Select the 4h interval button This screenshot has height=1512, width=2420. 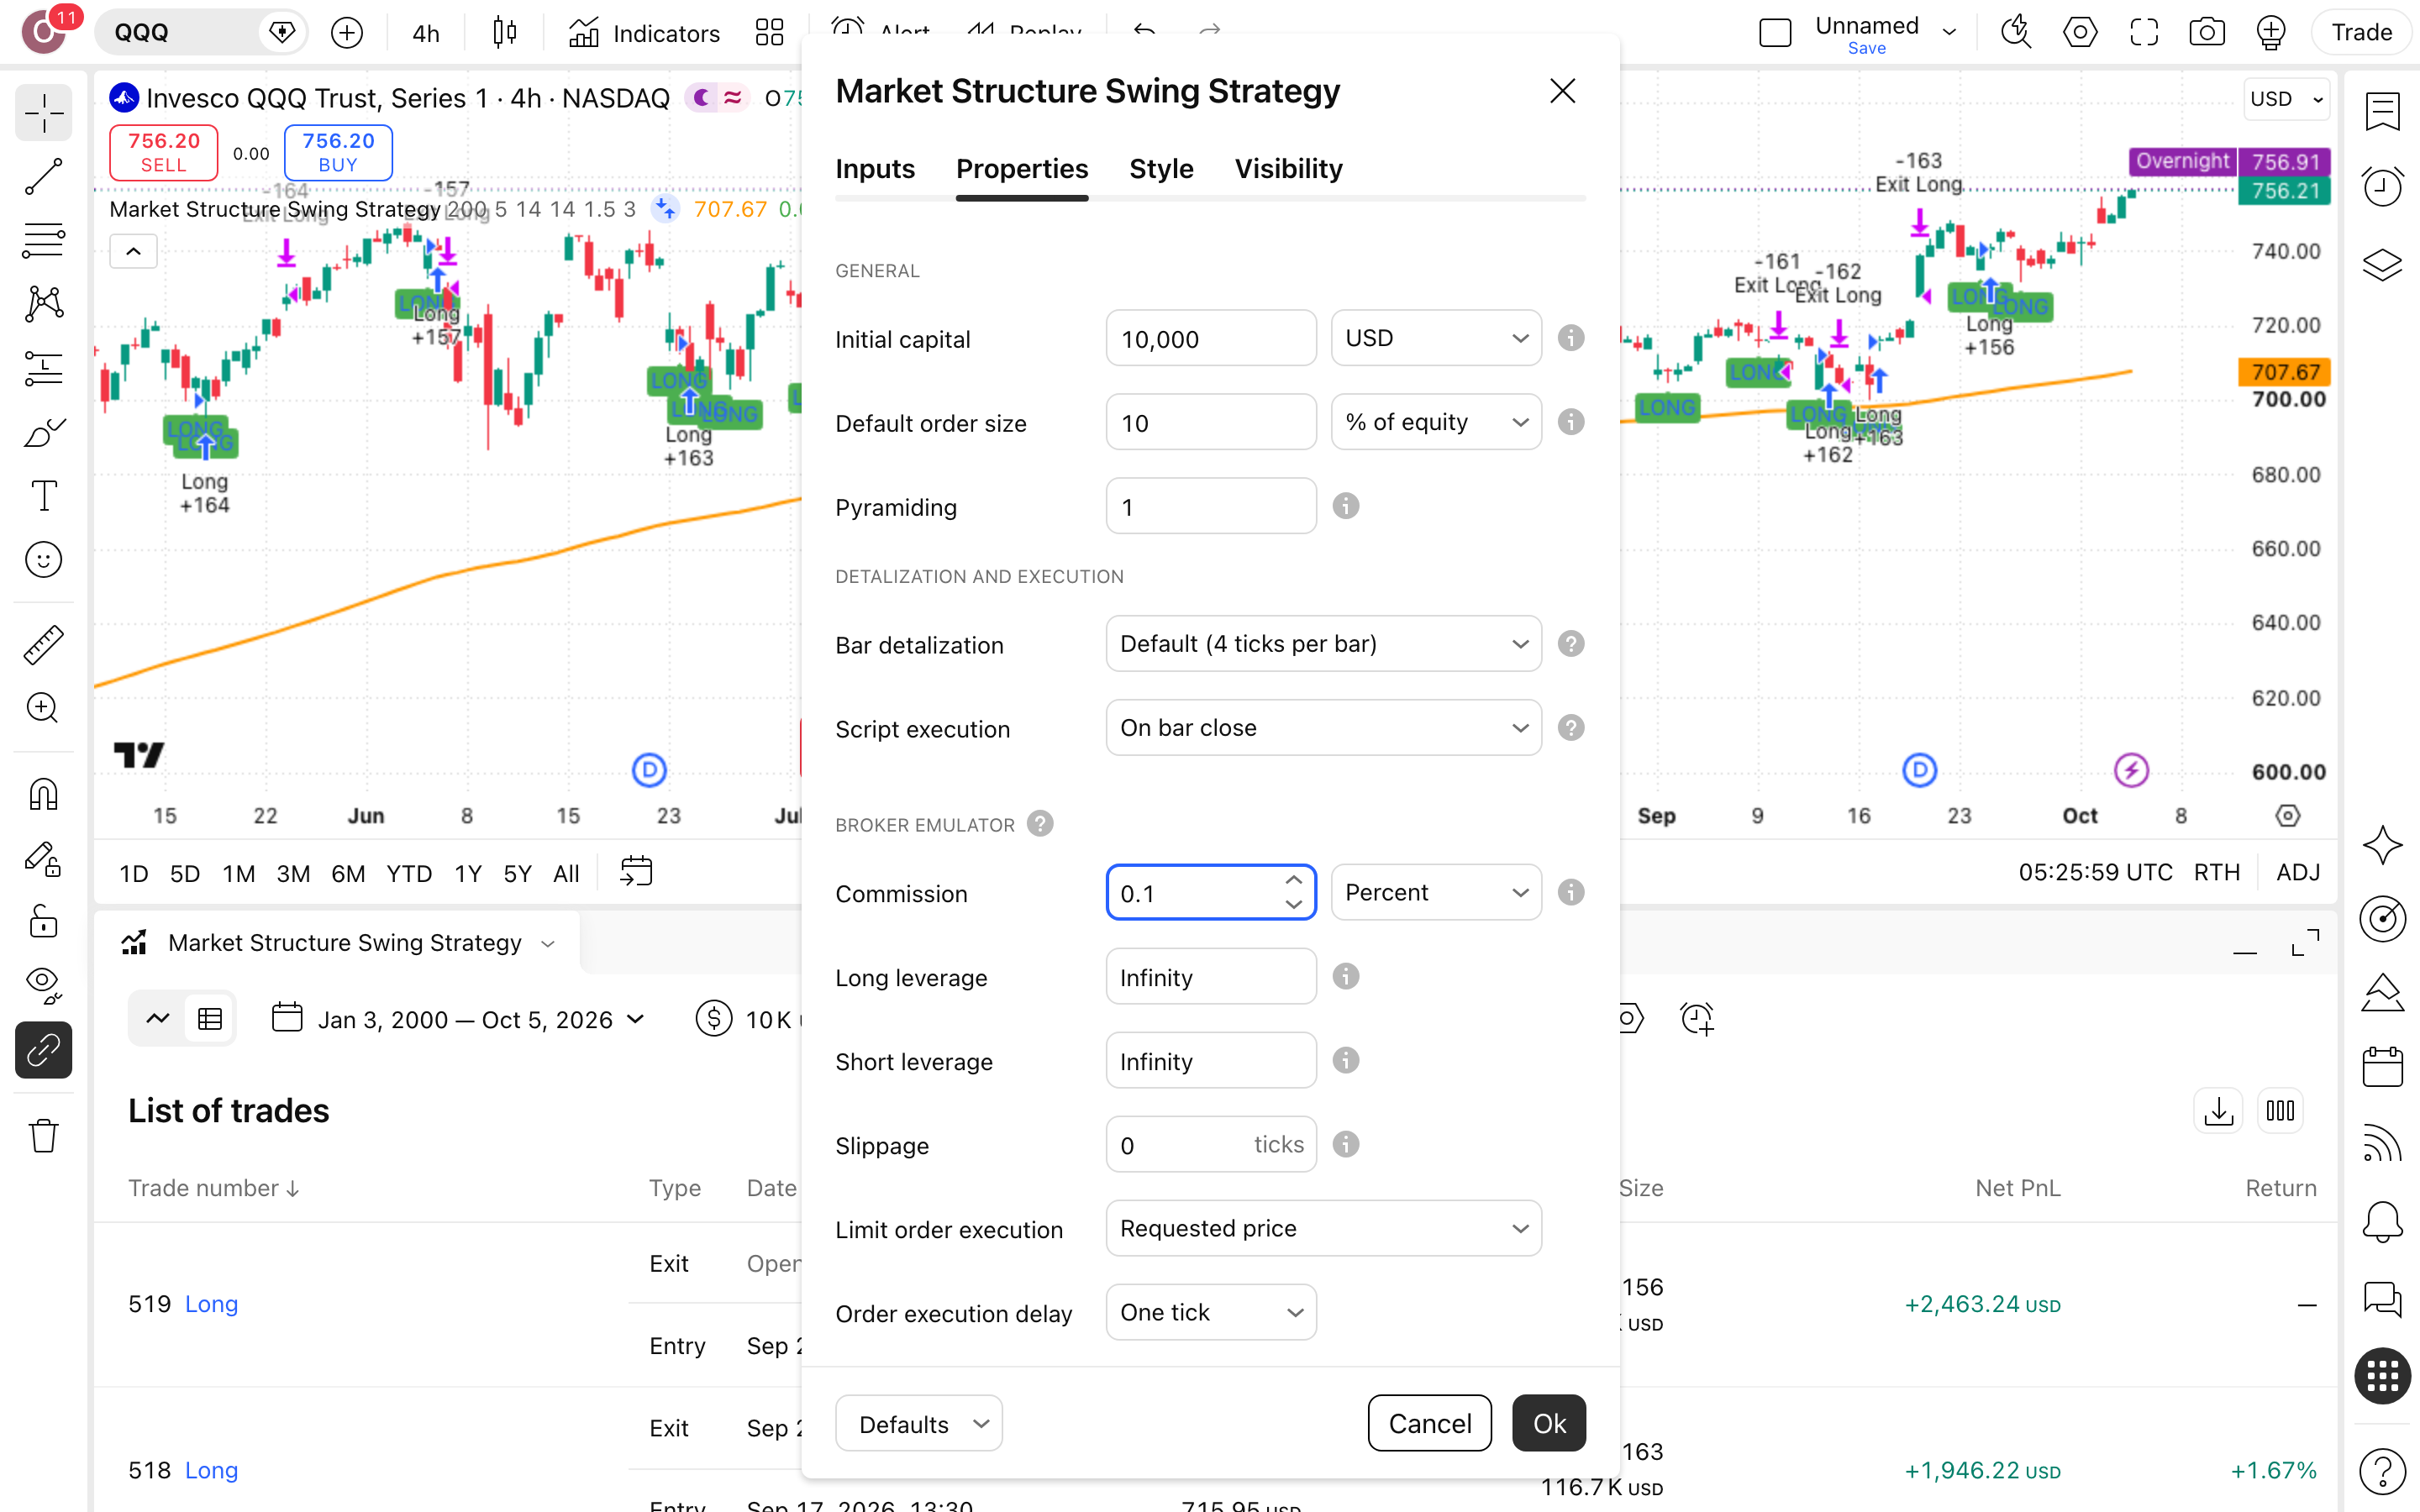point(426,33)
